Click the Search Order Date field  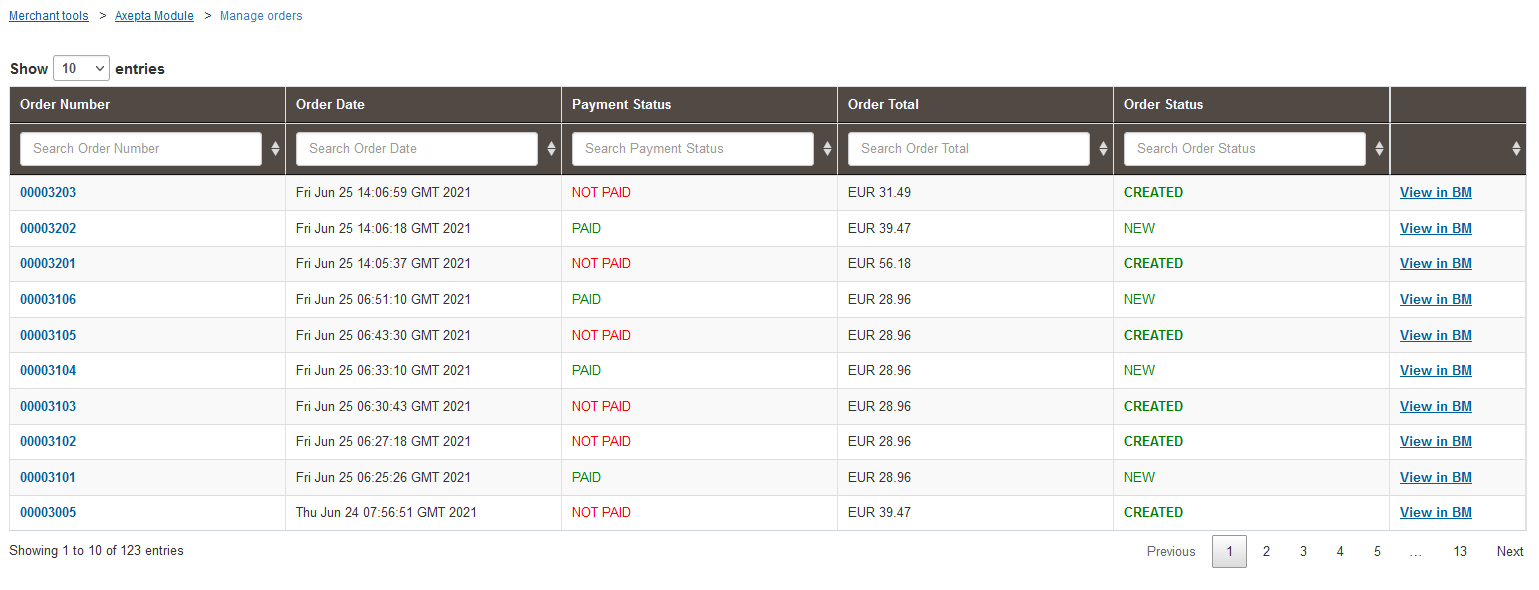417,149
